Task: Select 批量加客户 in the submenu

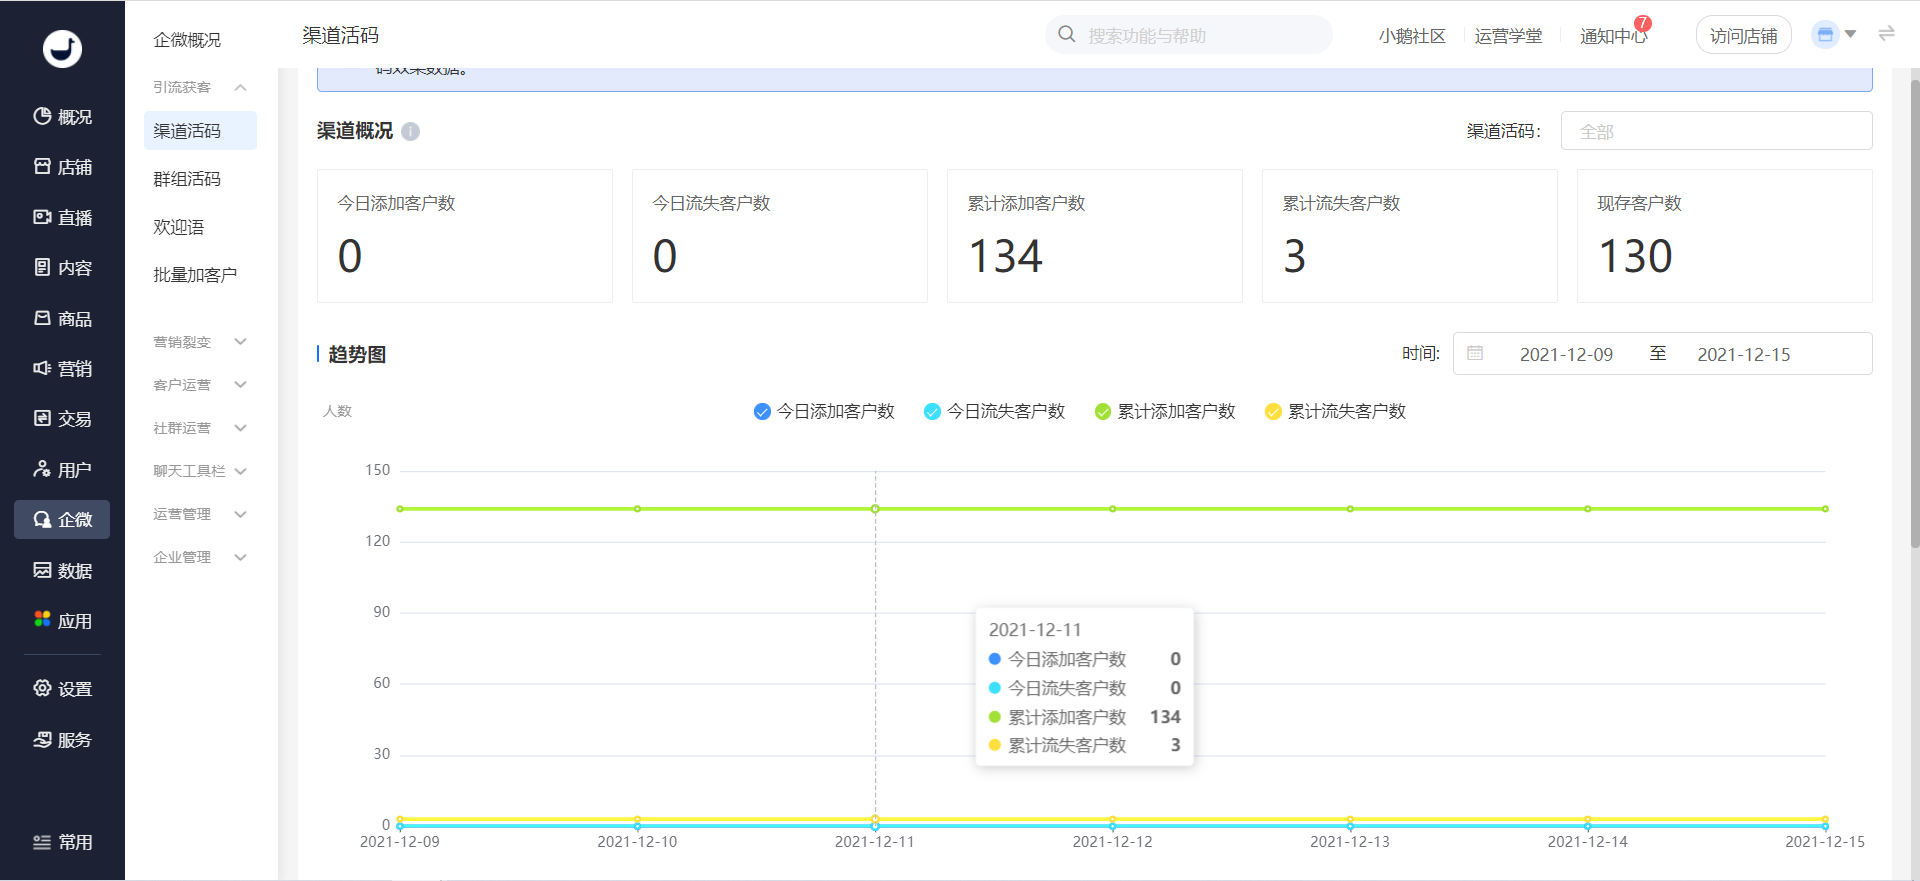Action: 195,275
